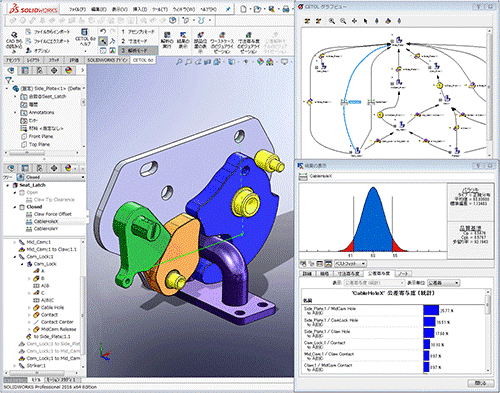
Task: Select the pan tool in graph view toolbar
Action: coord(354,21)
